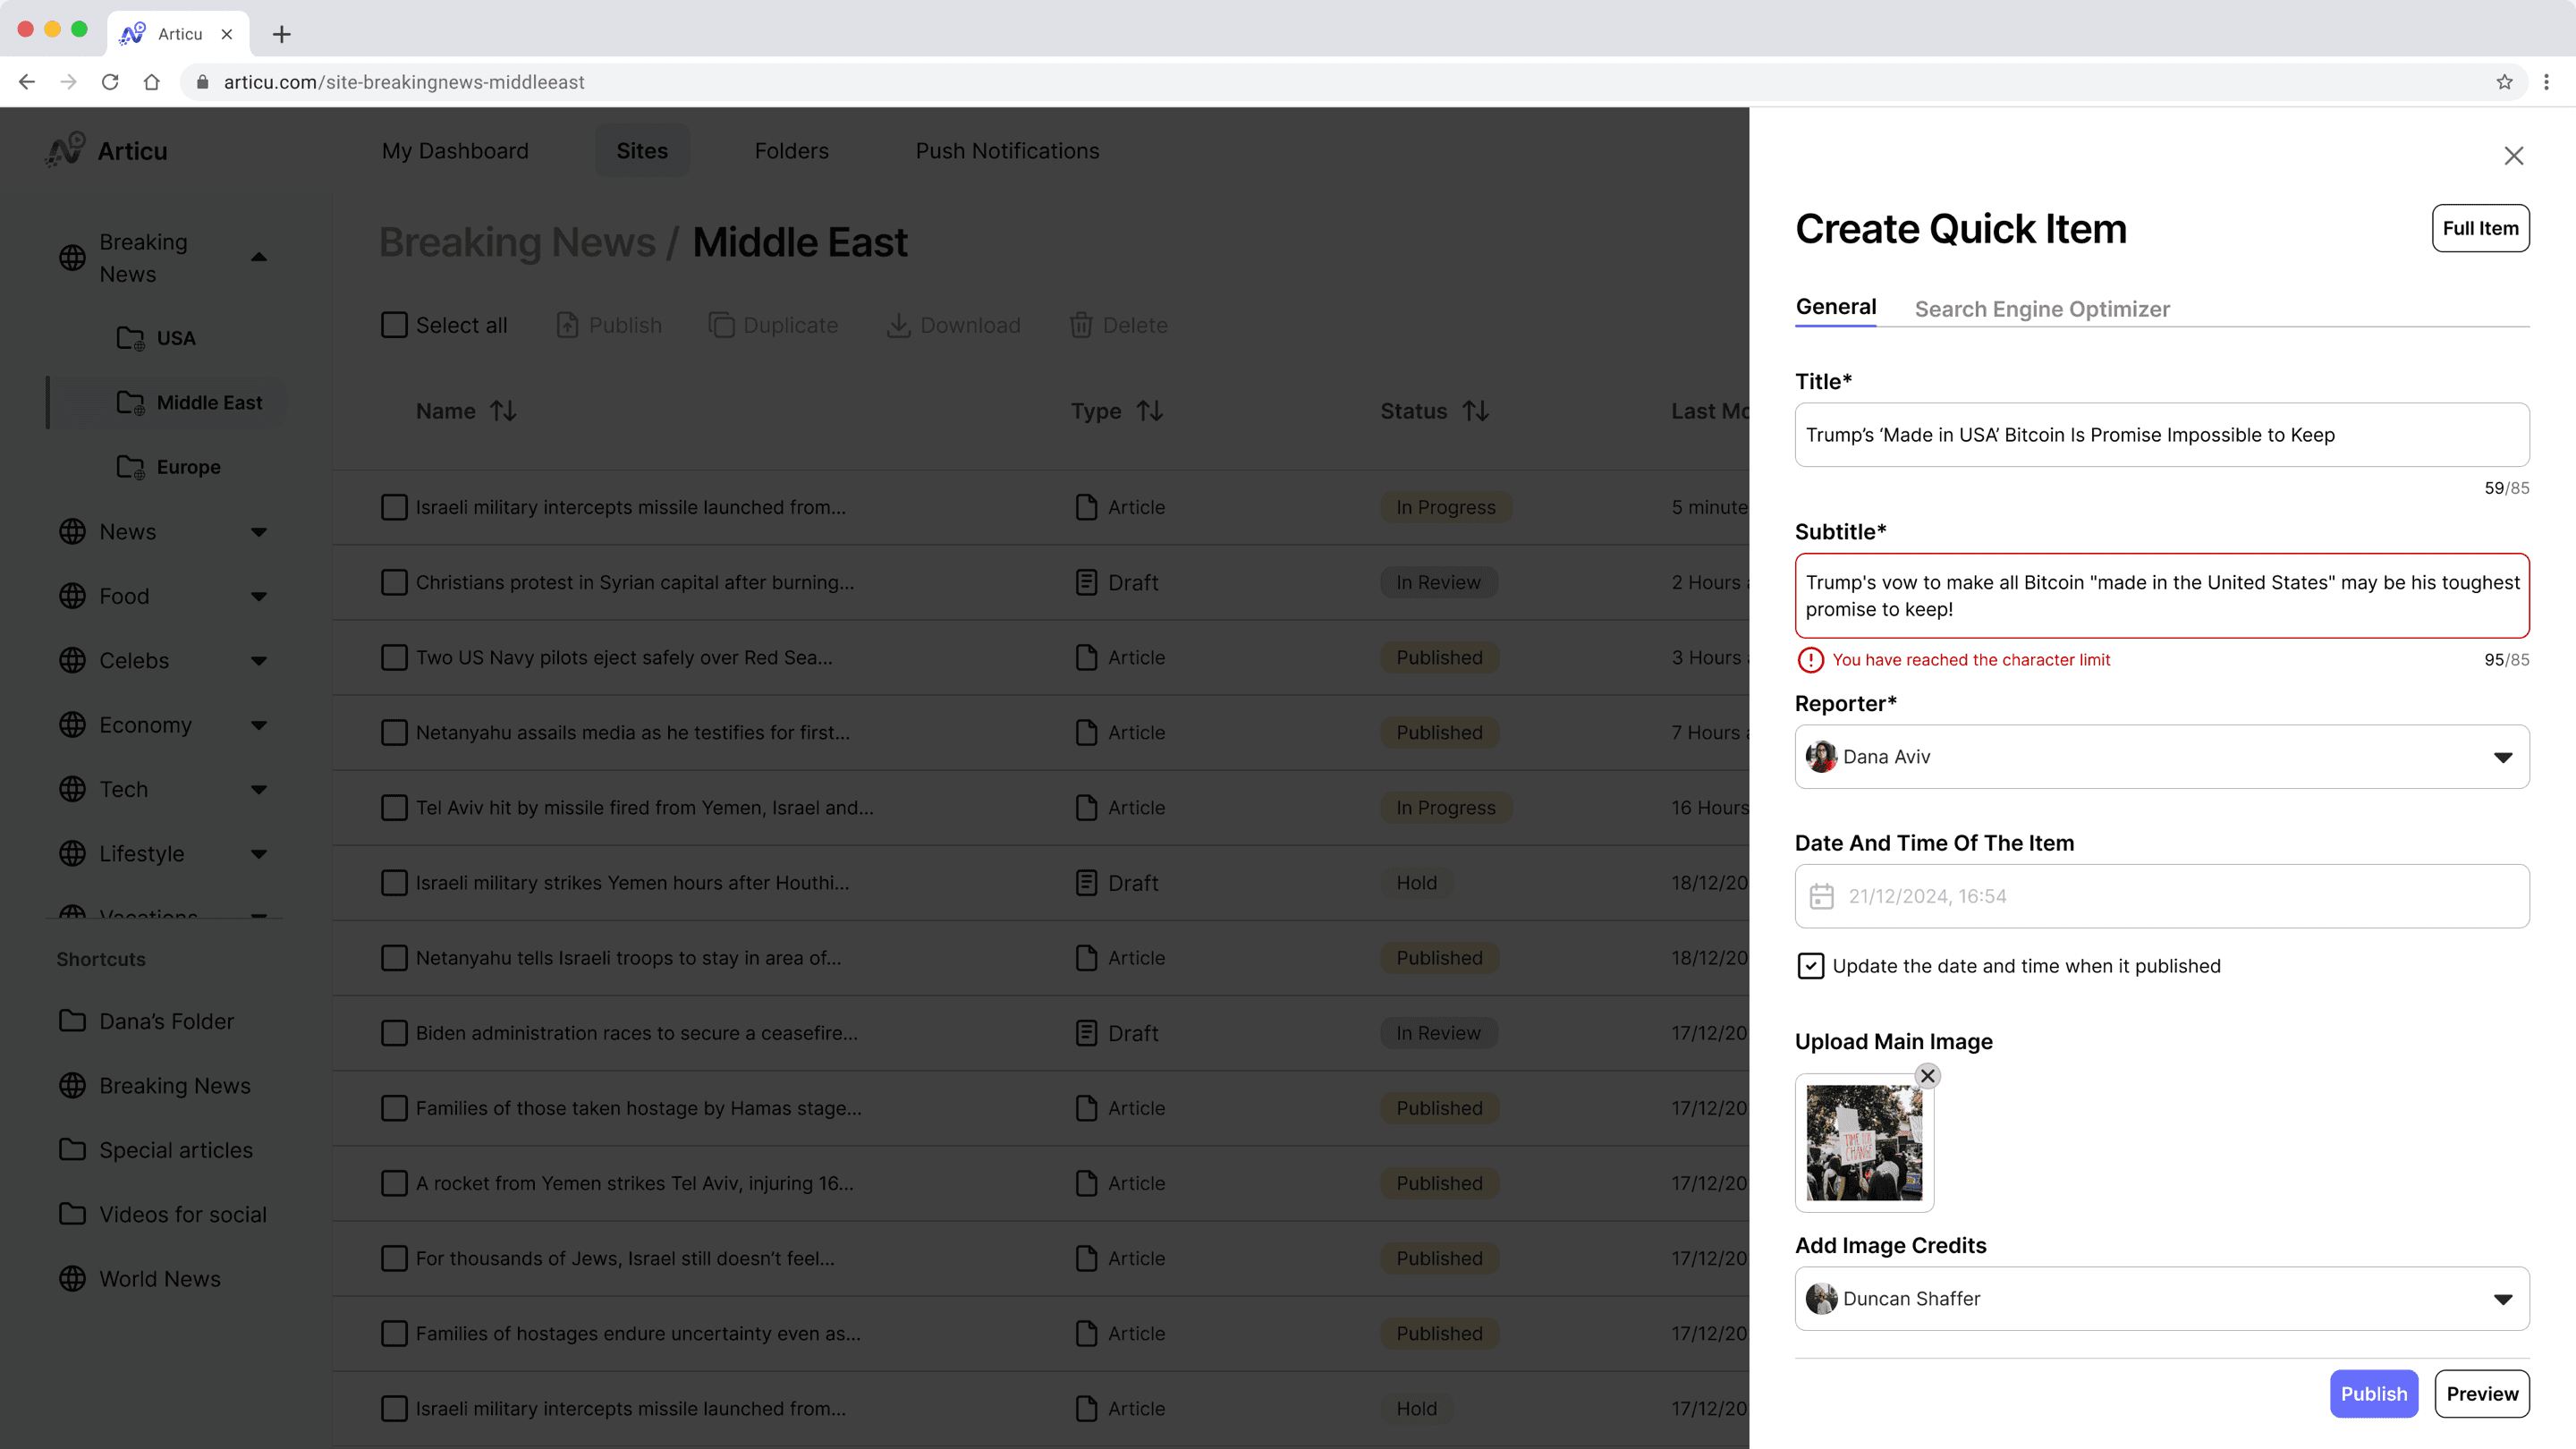Viewport: 2576px width, 1449px height.
Task: Select the For thousands of Jews row
Action: [394, 1258]
